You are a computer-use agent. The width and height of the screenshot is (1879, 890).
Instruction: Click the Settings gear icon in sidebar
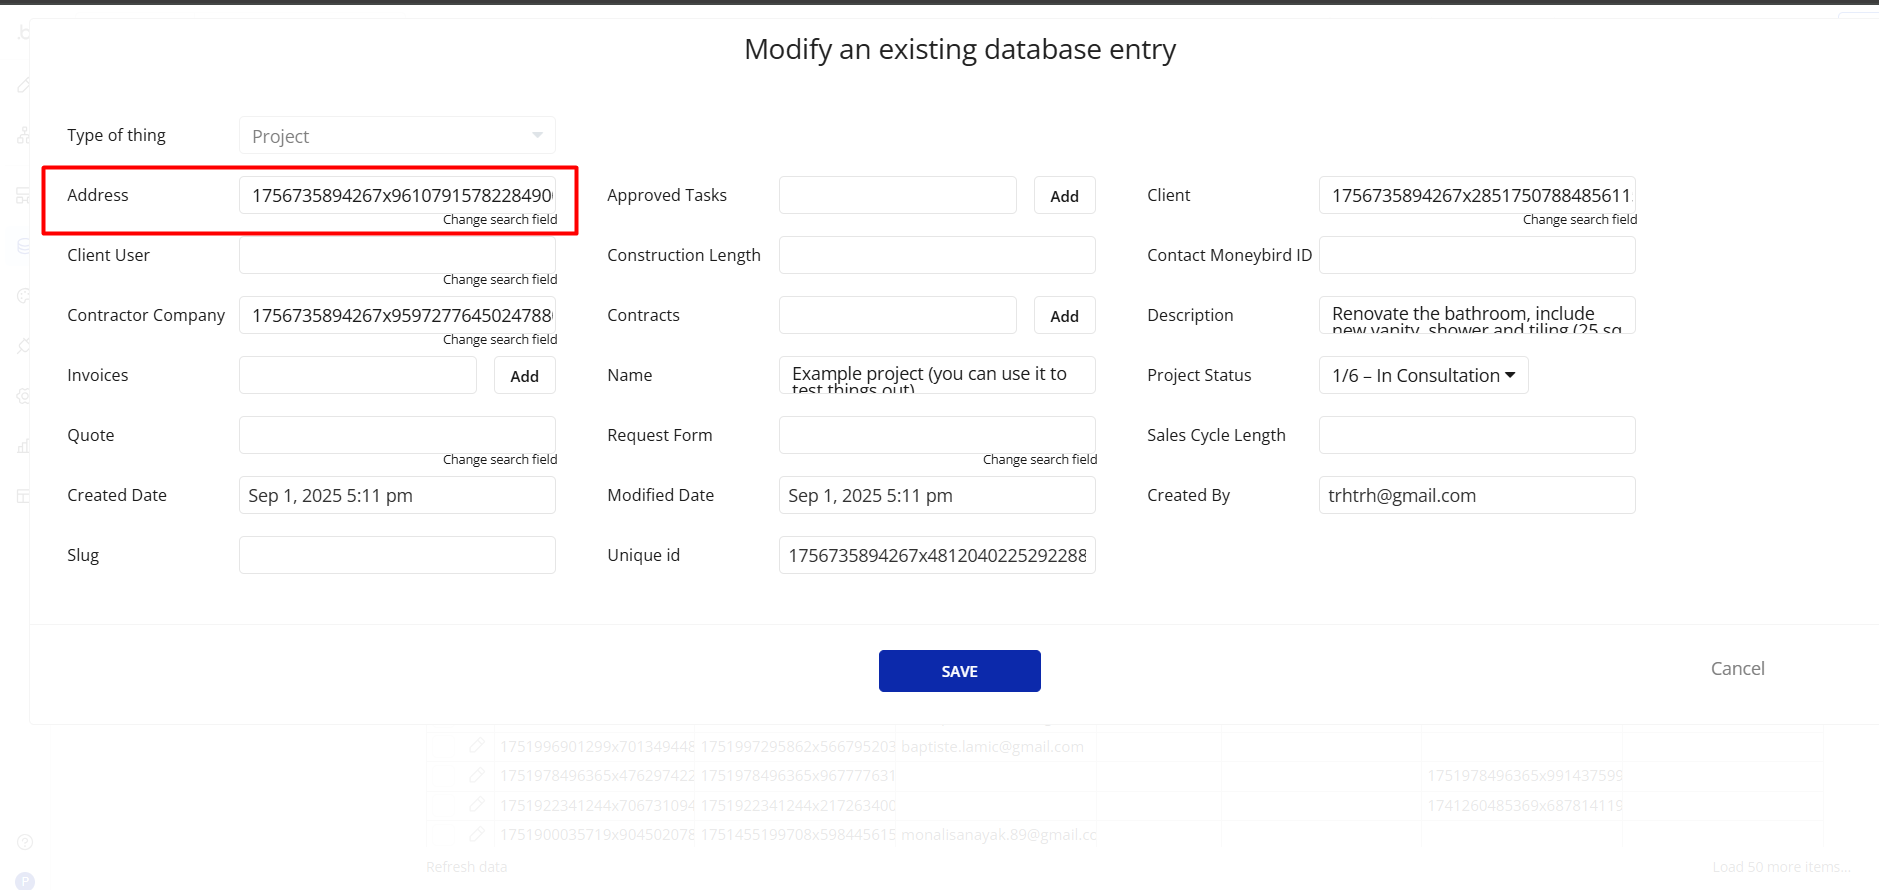pos(23,396)
